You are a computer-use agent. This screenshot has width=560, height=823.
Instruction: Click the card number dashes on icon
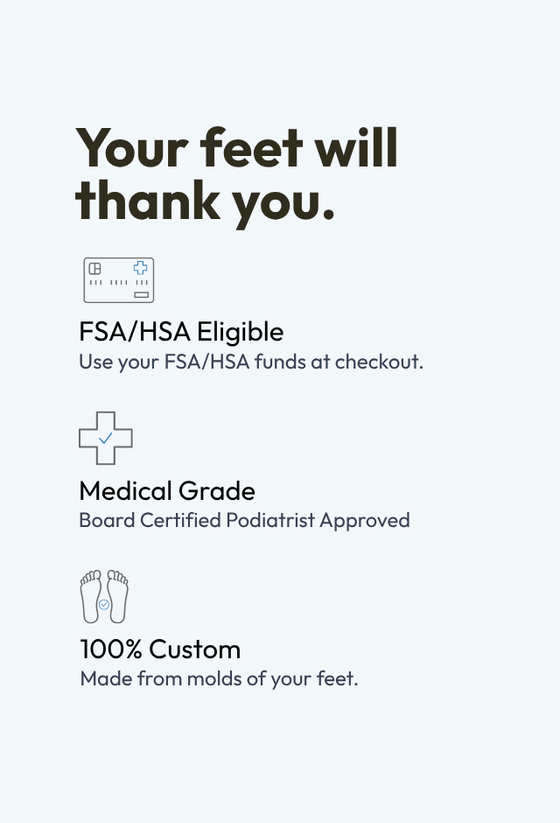pos(119,282)
